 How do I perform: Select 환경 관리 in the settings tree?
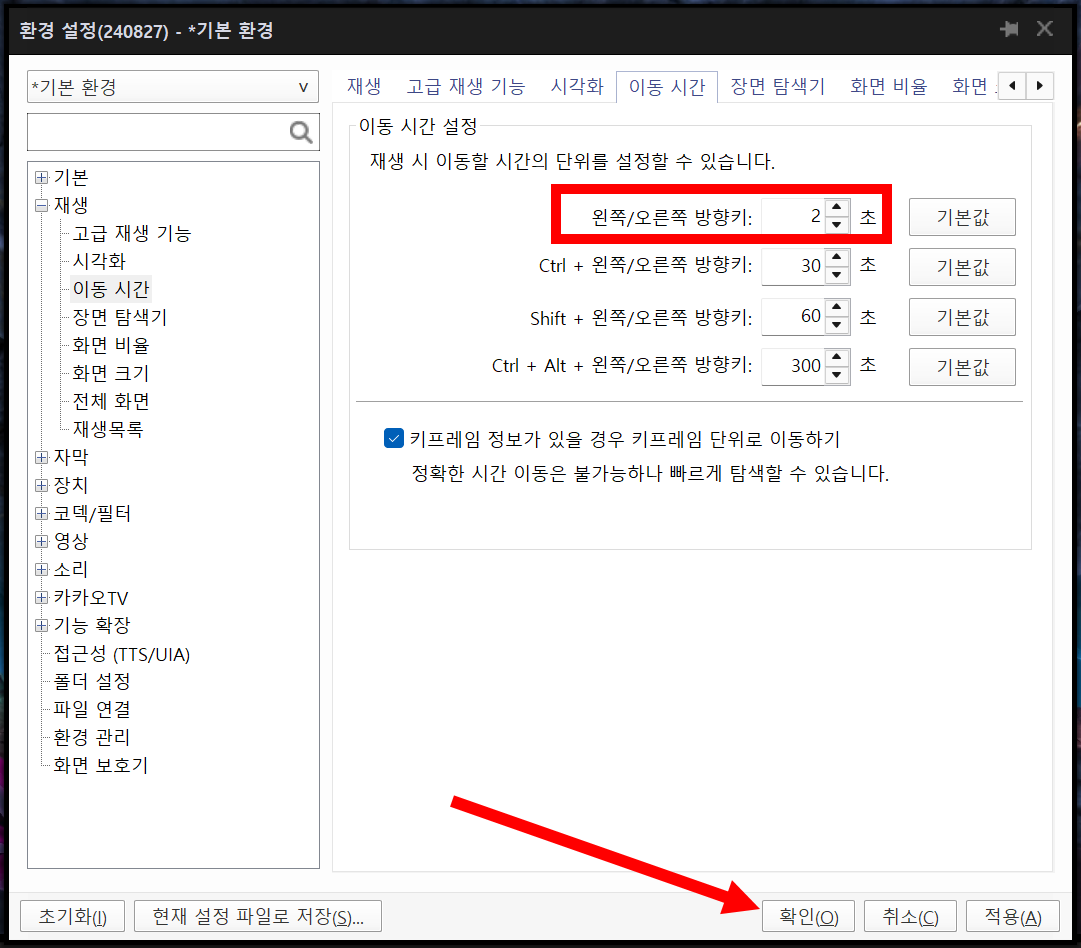(x=92, y=738)
